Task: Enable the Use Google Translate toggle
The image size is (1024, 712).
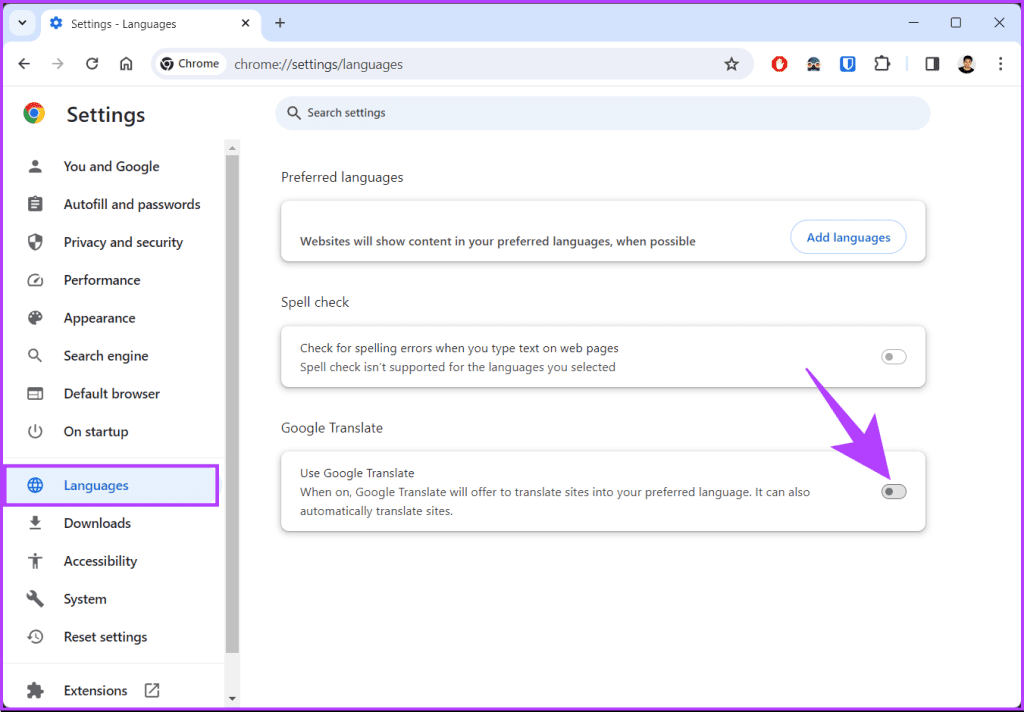Action: 893,491
